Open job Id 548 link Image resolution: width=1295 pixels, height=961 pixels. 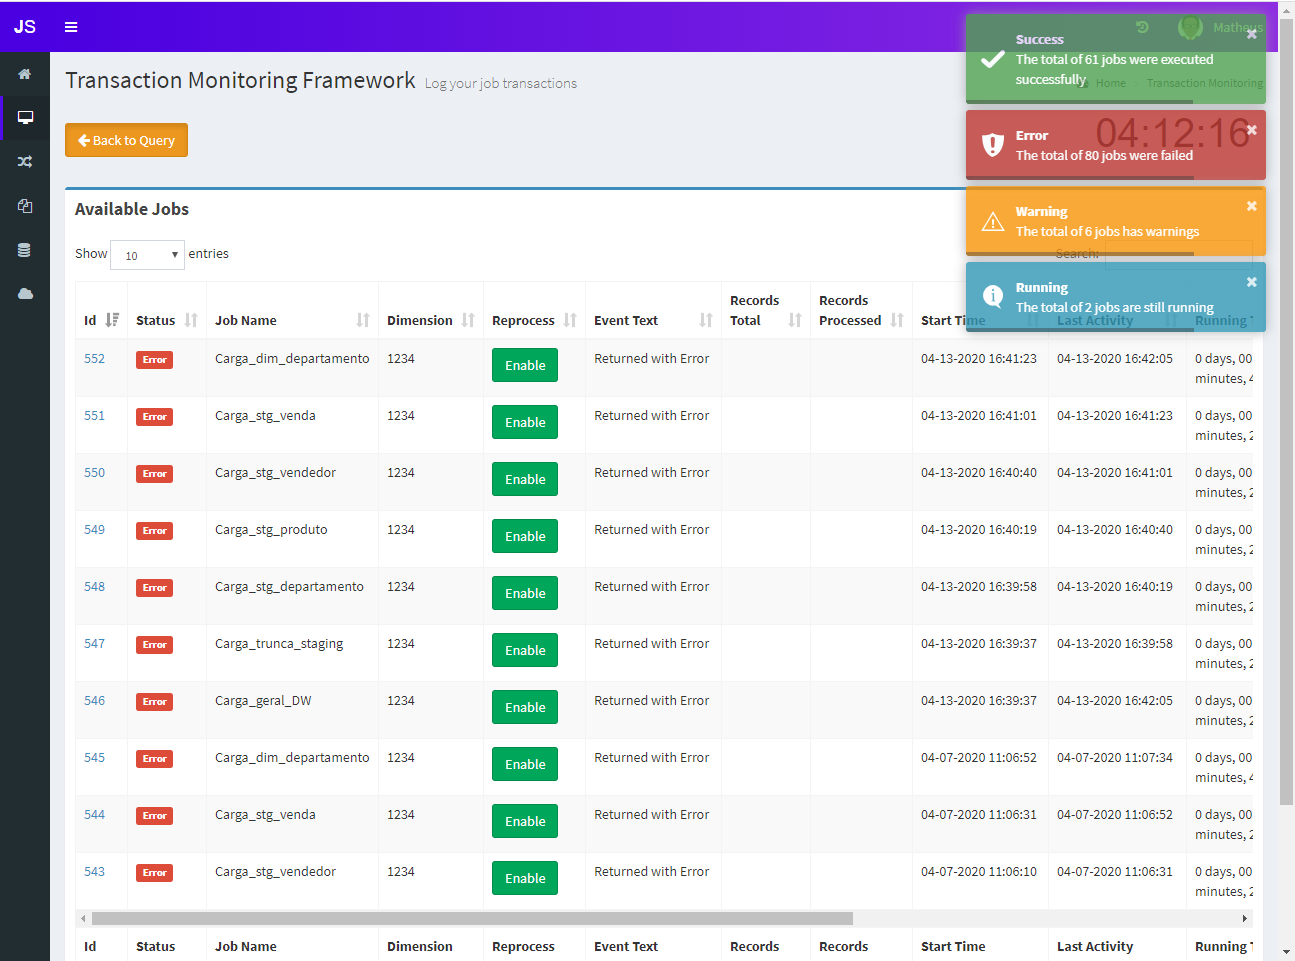point(94,586)
